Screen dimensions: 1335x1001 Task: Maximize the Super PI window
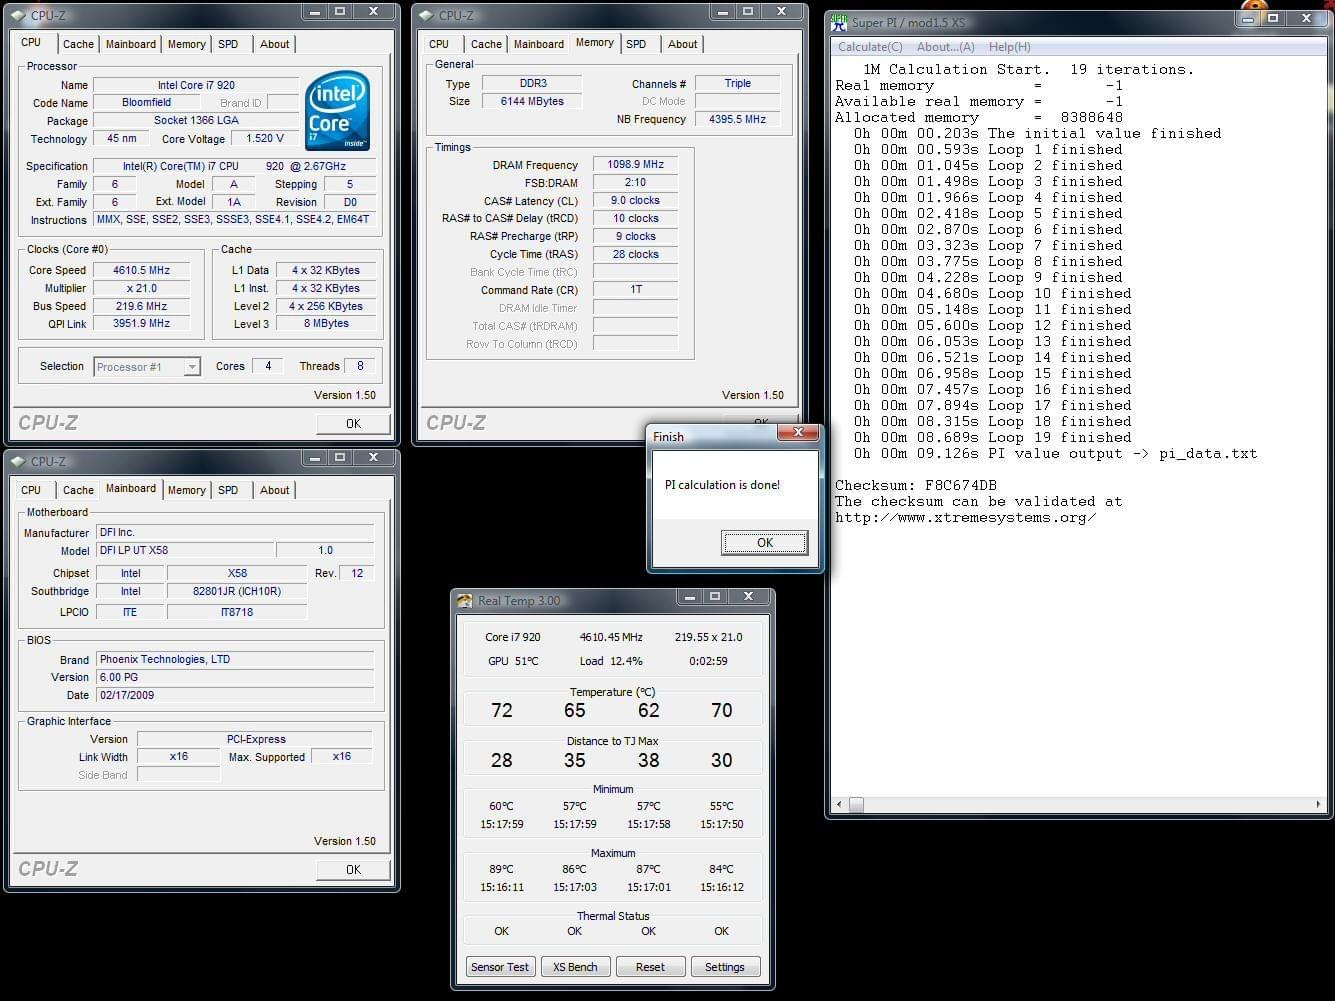(x=1273, y=18)
